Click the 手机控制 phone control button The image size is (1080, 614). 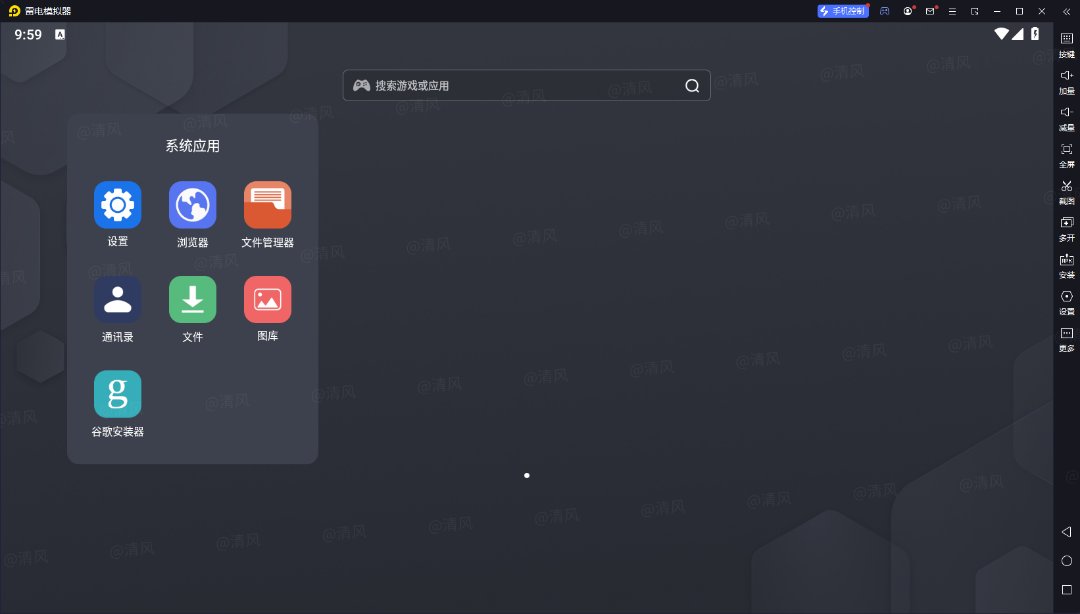(x=843, y=11)
